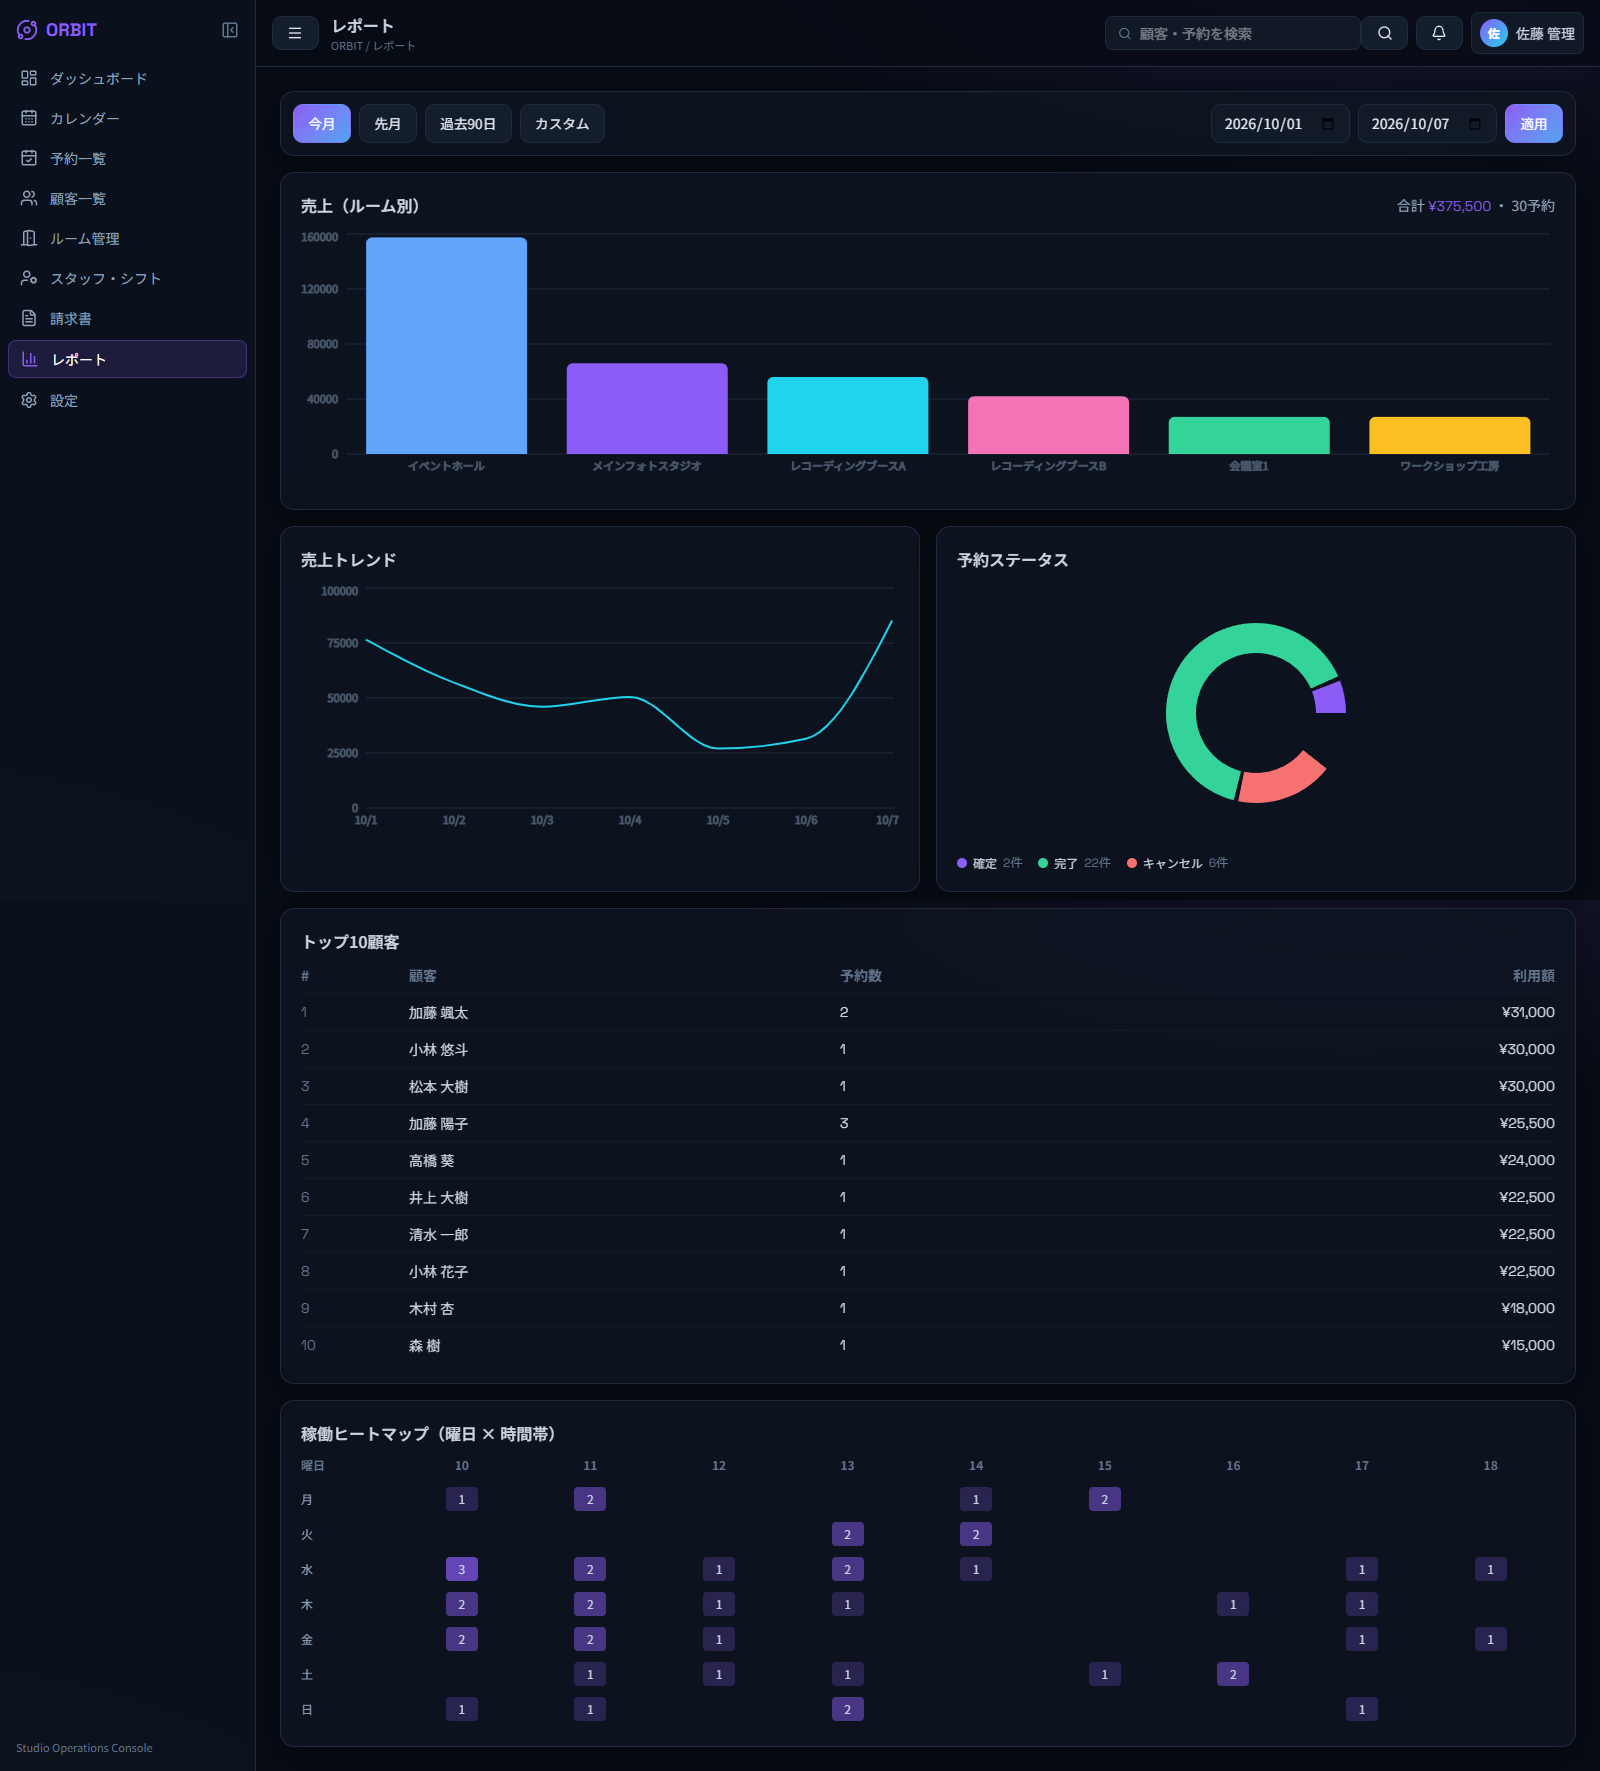Click the 請求書 document icon

pos(29,318)
